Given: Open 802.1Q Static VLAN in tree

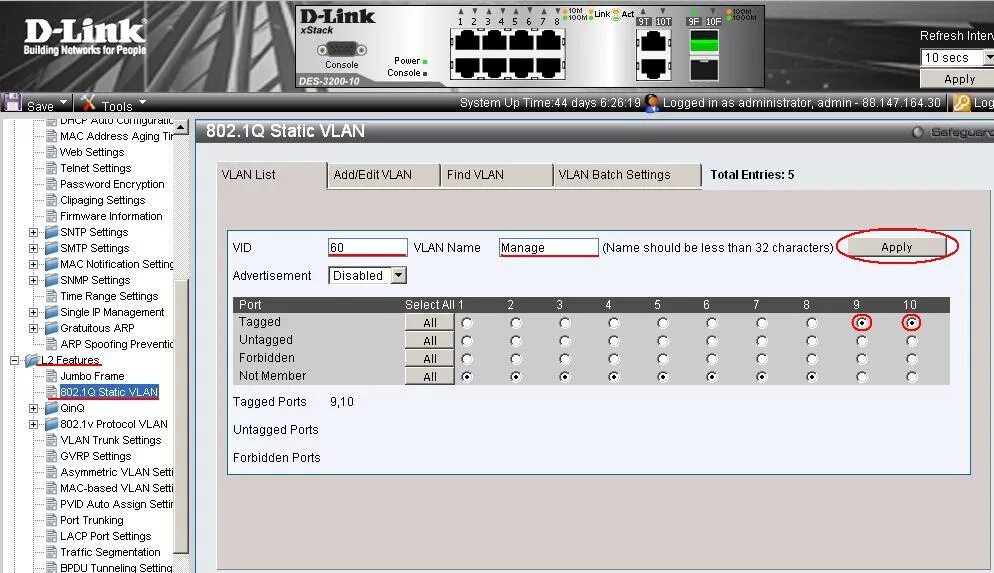Looking at the screenshot, I should pyautogui.click(x=109, y=392).
